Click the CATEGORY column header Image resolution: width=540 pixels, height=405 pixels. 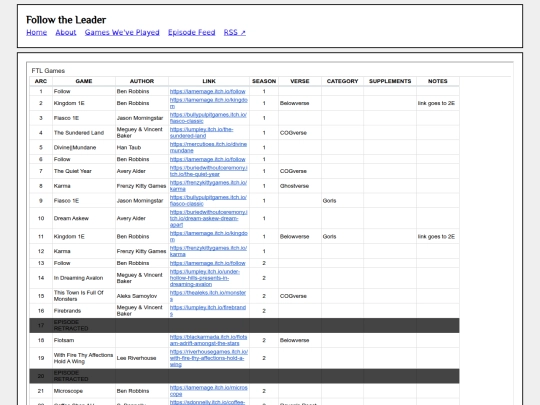pyautogui.click(x=342, y=81)
